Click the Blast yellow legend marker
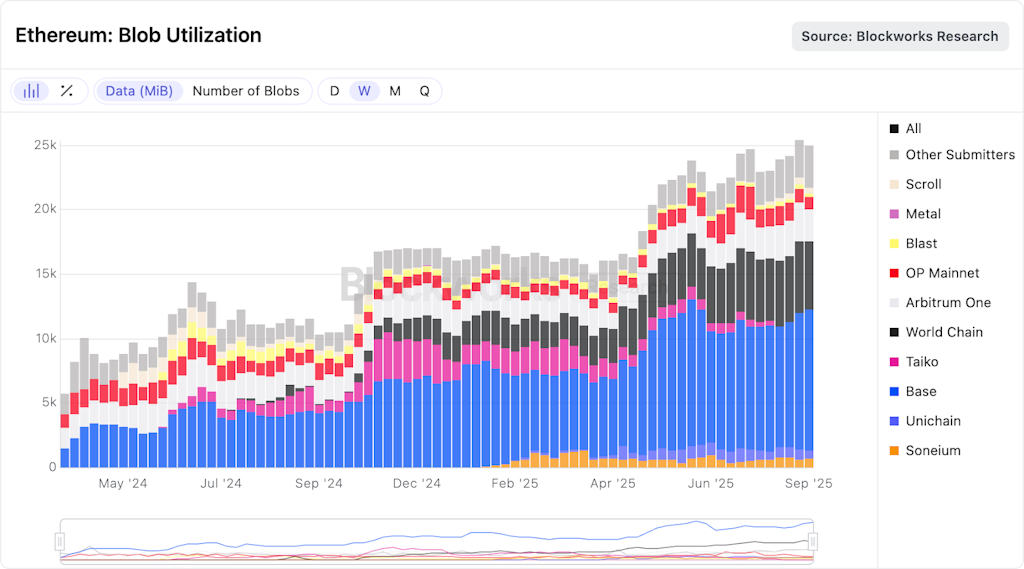 894,244
